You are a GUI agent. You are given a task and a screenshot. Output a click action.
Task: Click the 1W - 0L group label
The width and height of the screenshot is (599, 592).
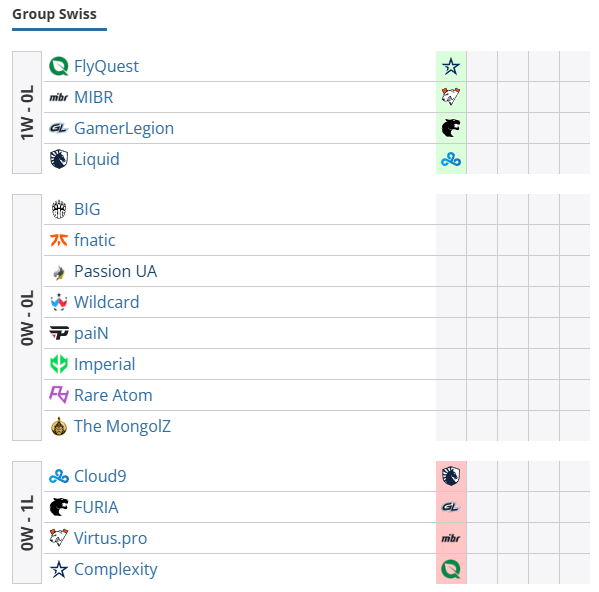click(27, 112)
